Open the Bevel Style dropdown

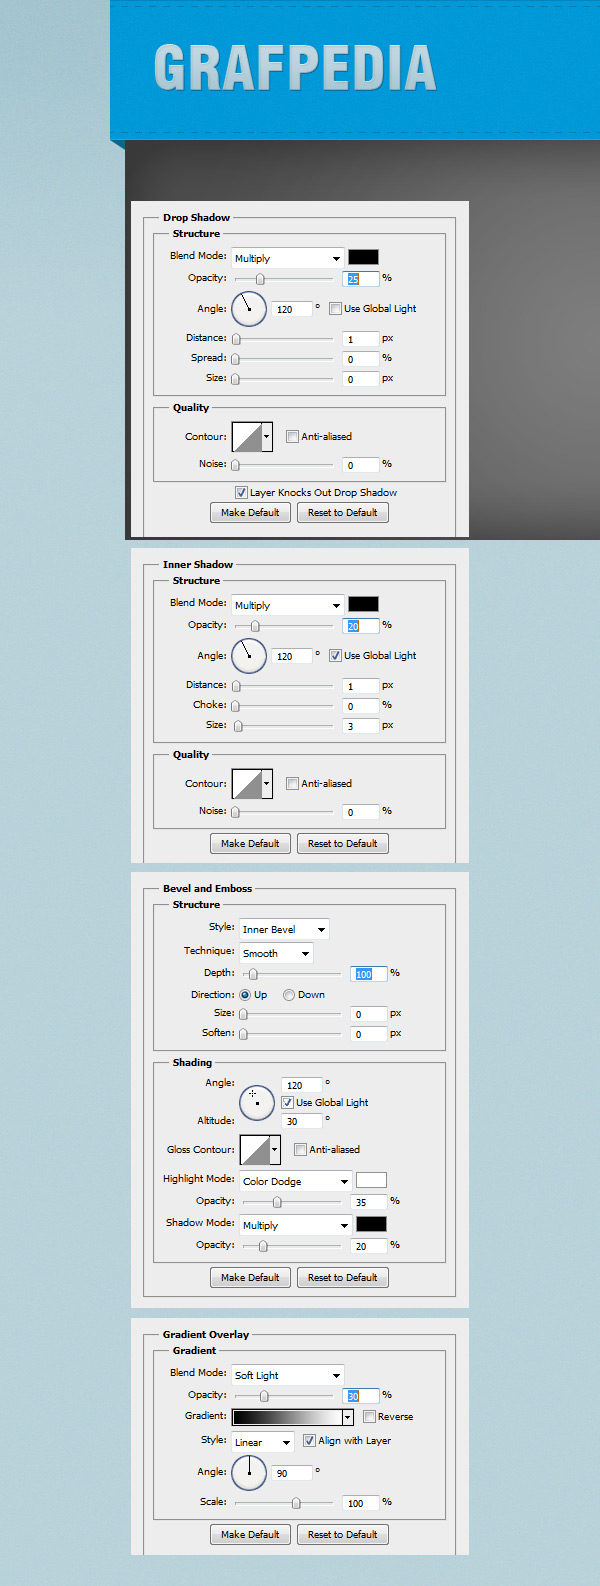pos(284,929)
